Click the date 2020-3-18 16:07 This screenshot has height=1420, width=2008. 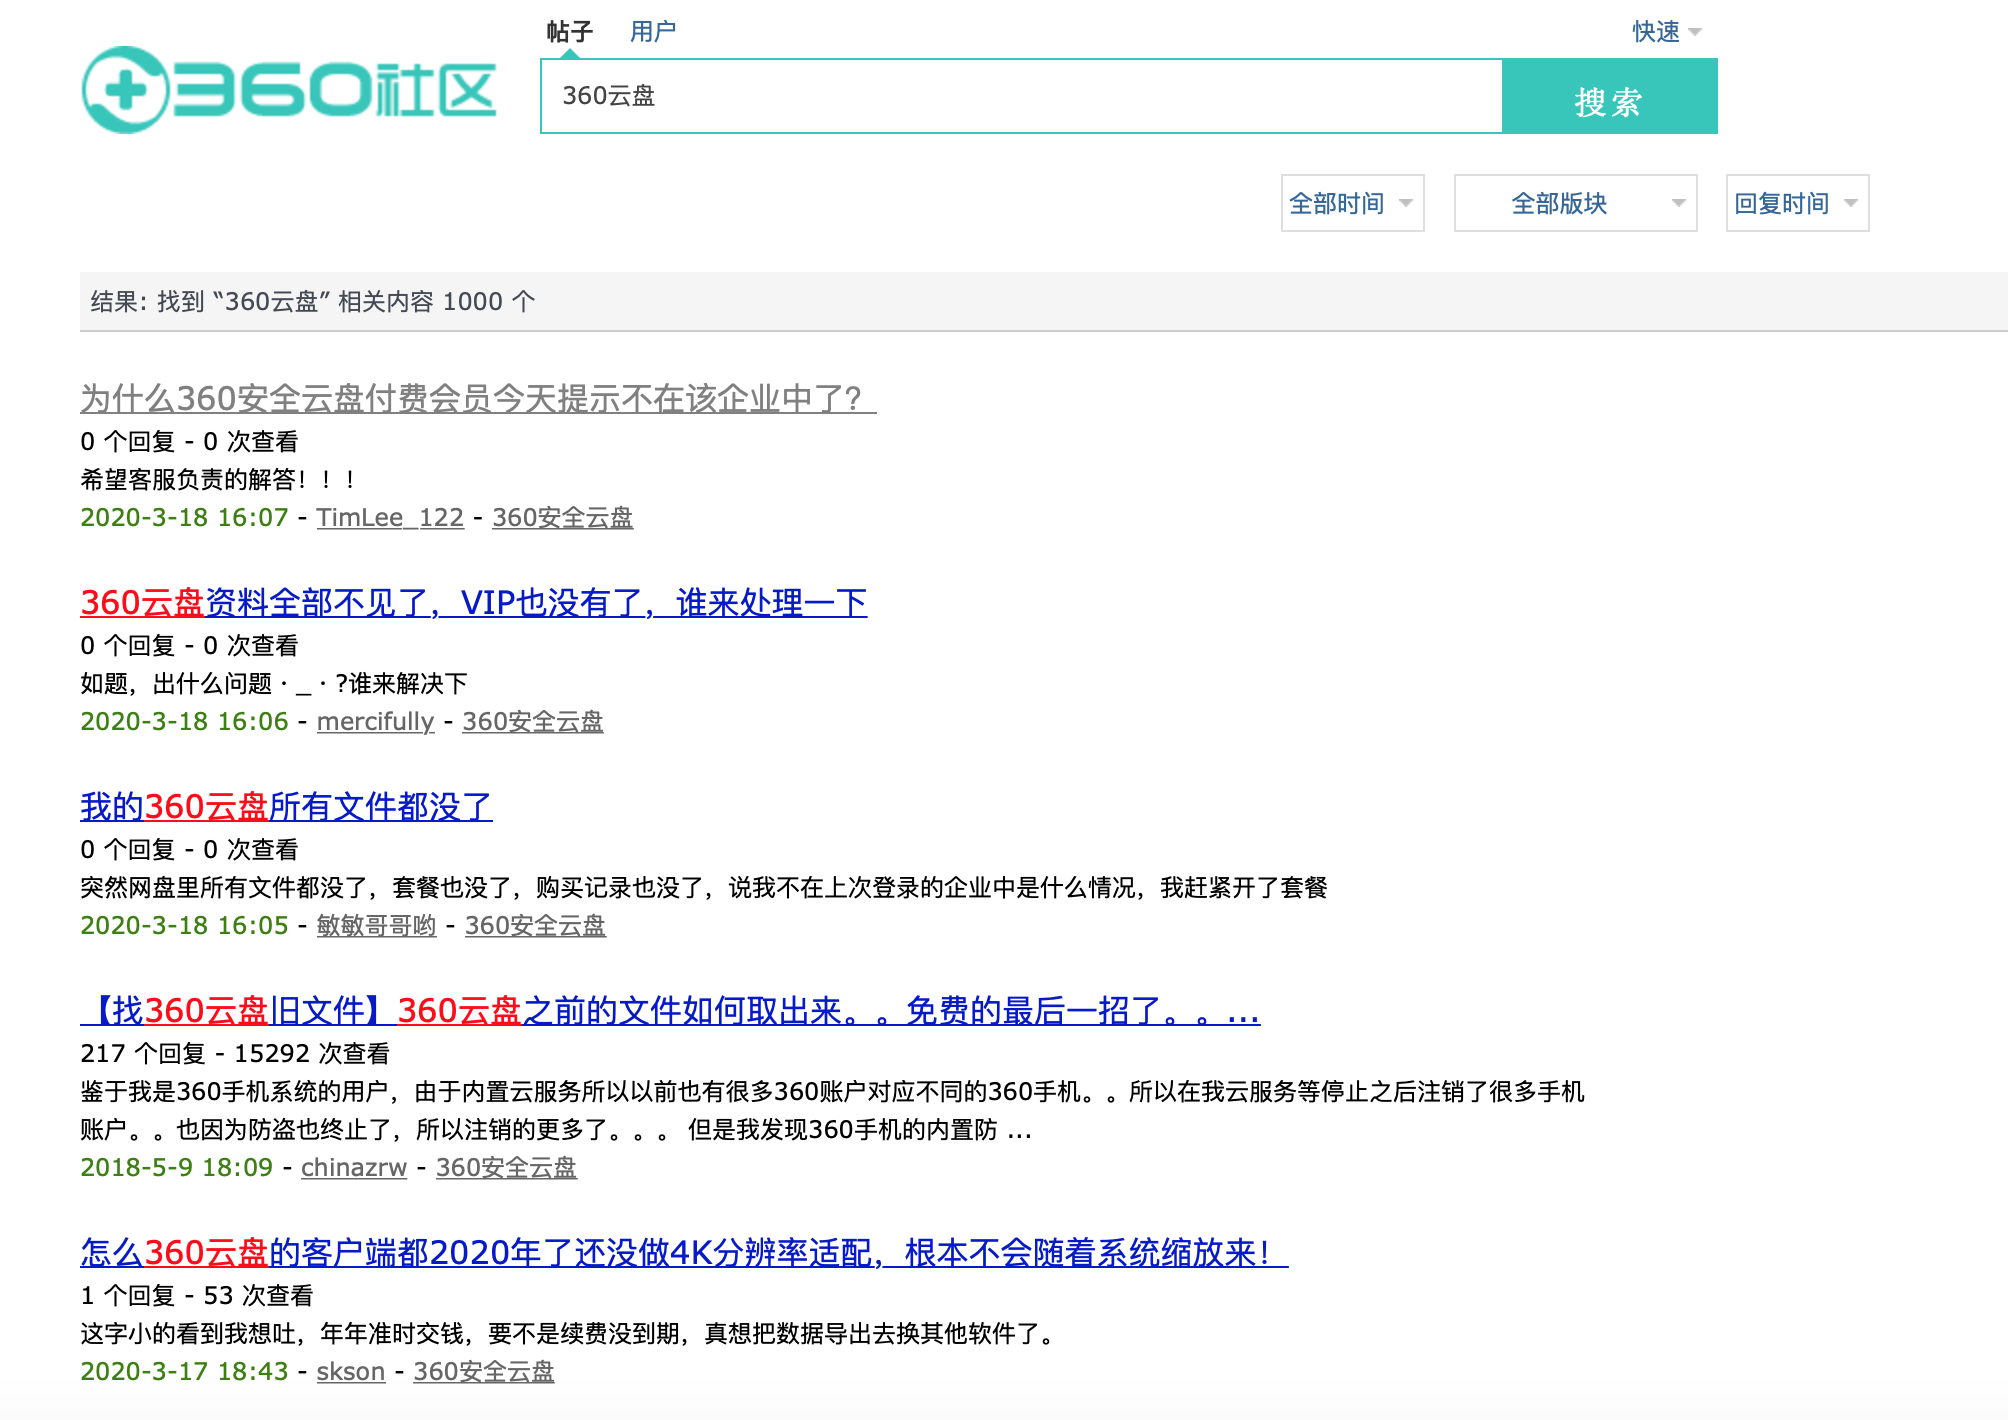pyautogui.click(x=184, y=517)
